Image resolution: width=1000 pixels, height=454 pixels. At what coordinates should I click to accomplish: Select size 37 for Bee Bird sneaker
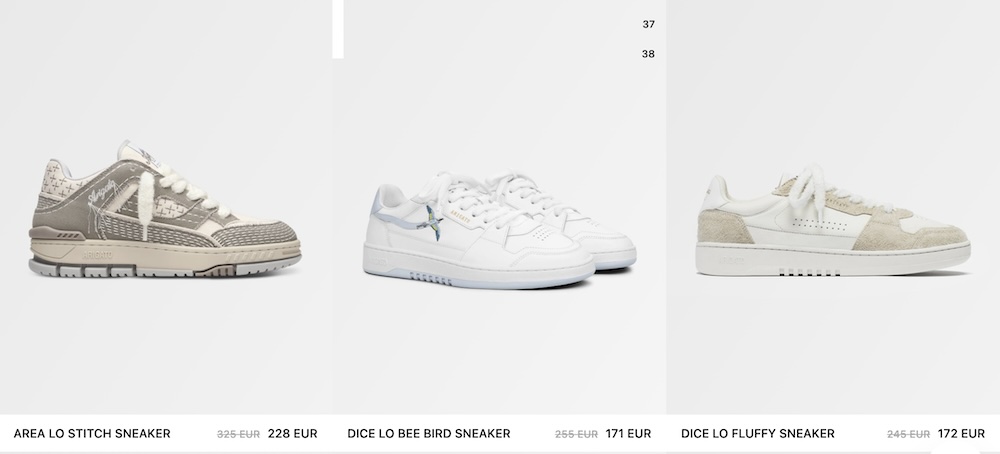(x=648, y=24)
